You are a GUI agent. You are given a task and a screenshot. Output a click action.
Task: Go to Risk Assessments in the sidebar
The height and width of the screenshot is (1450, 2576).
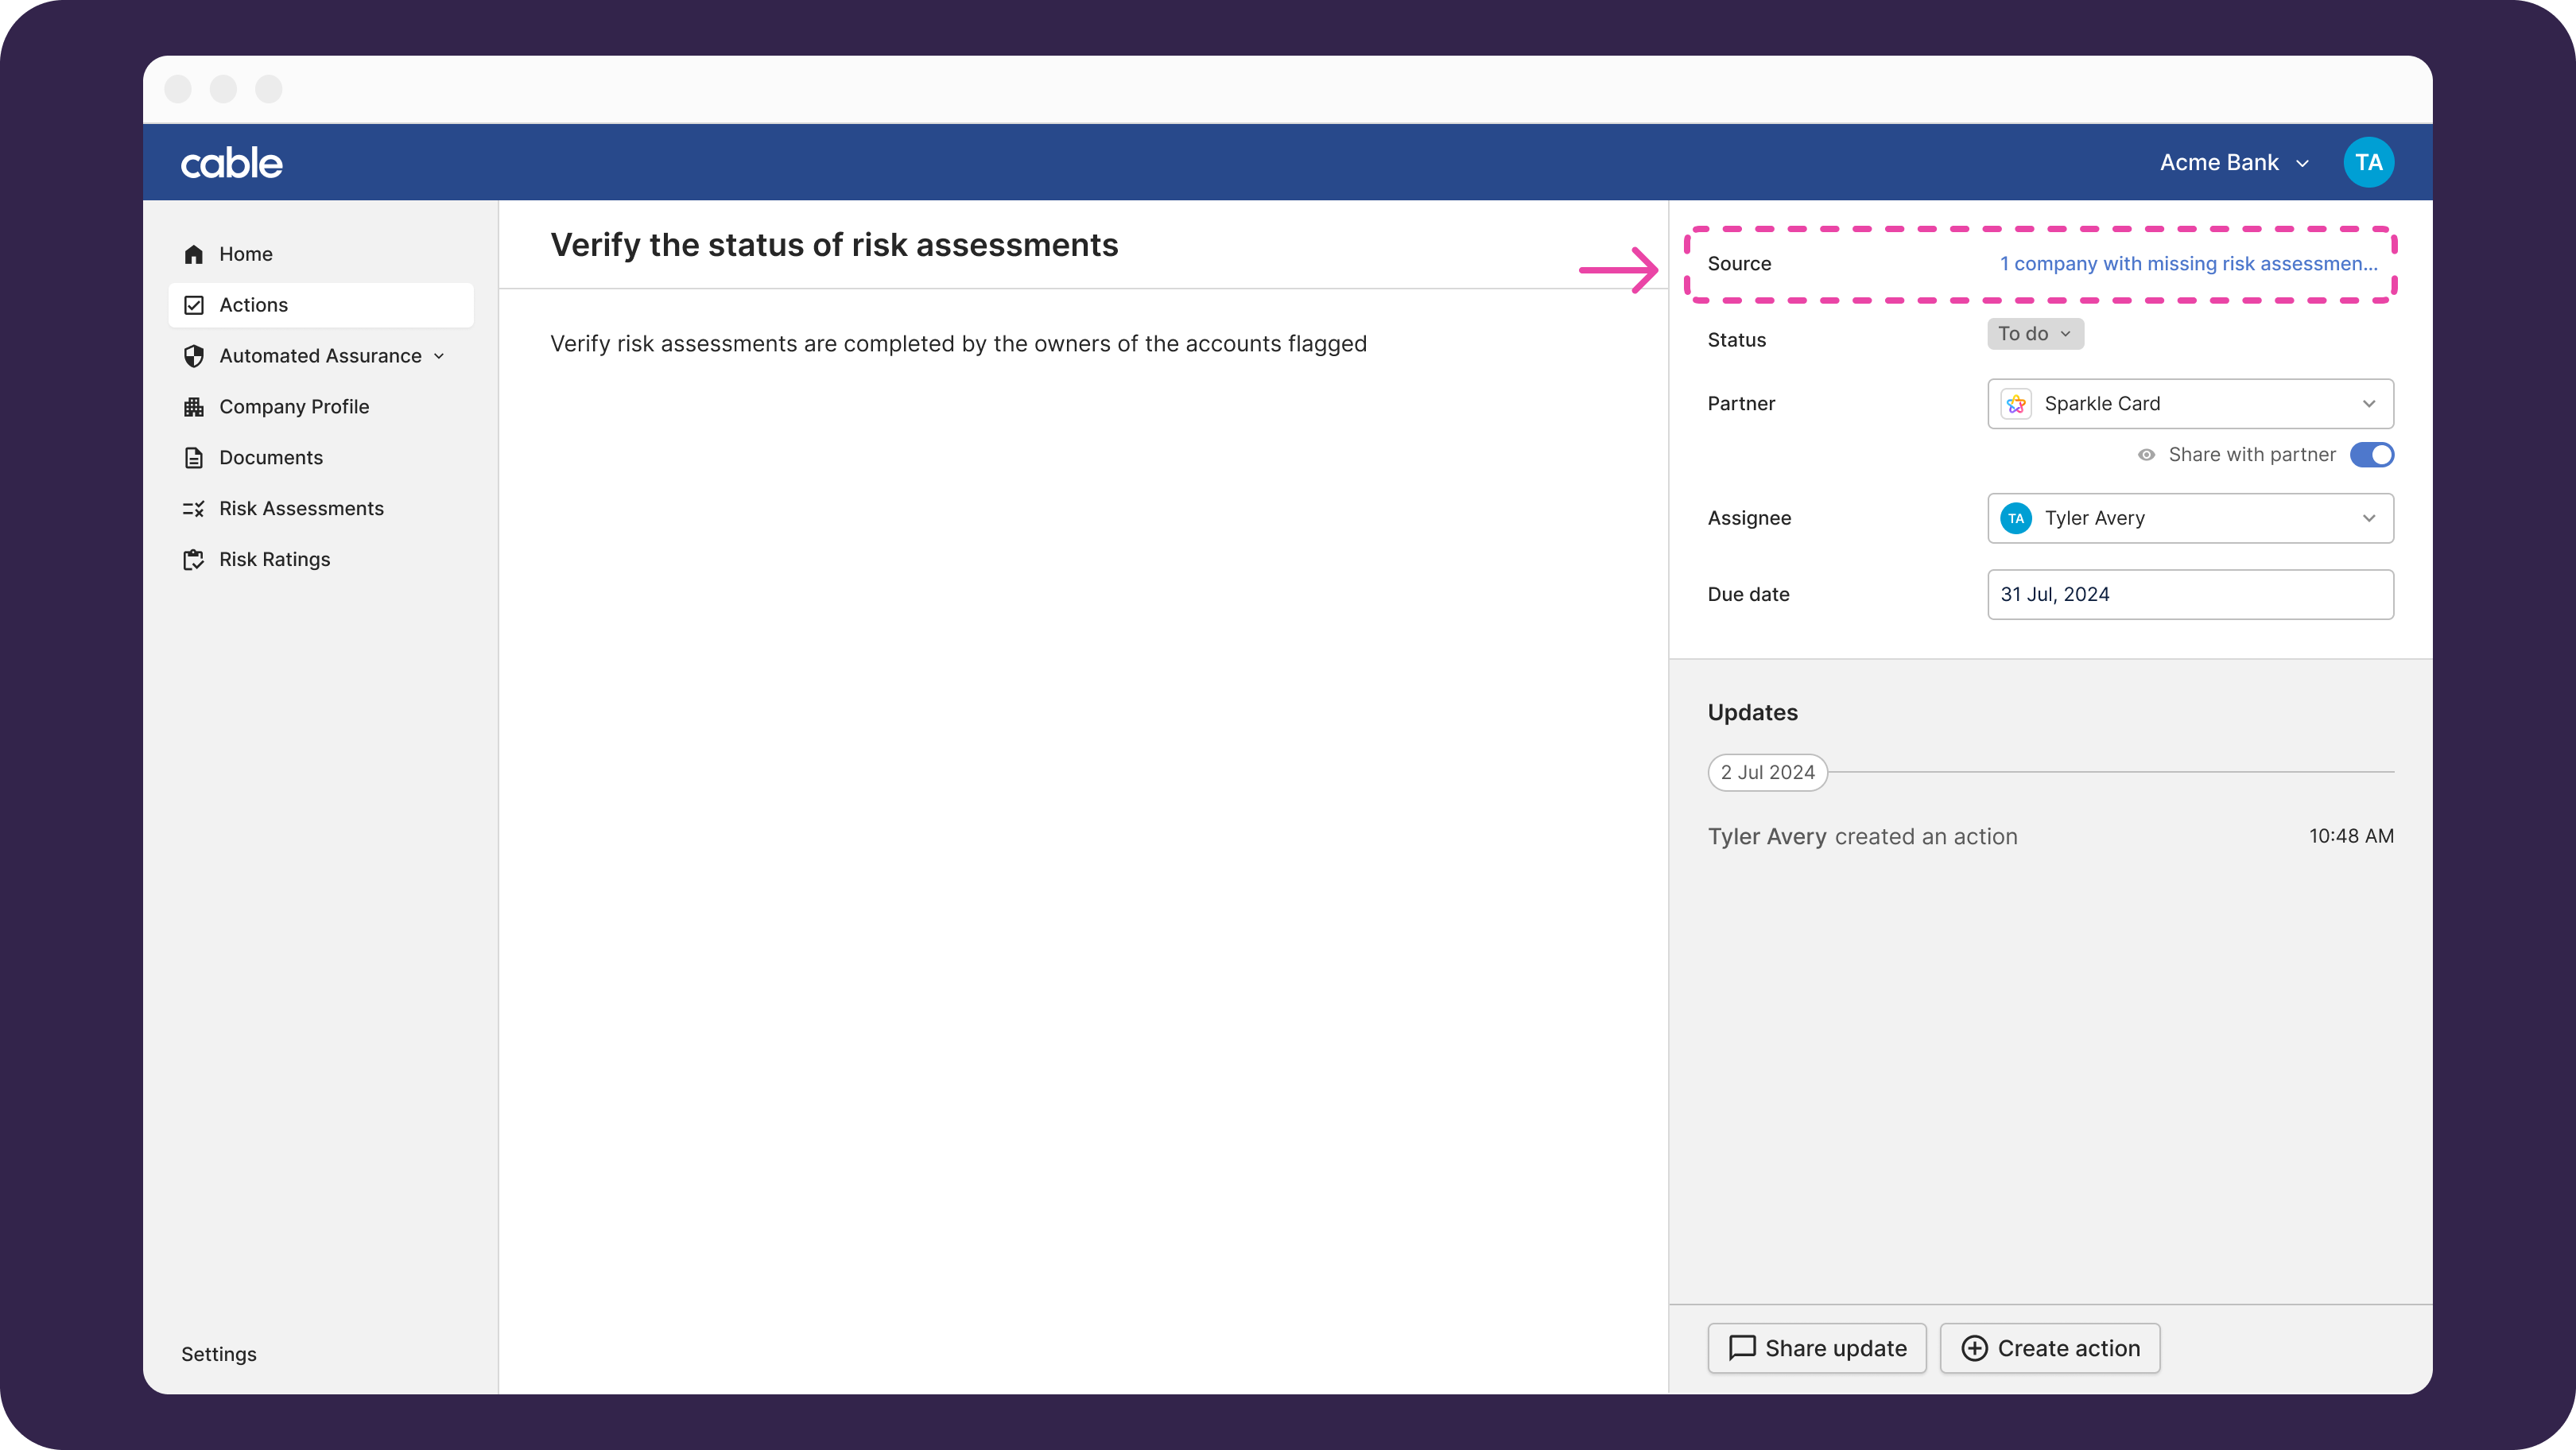(301, 509)
